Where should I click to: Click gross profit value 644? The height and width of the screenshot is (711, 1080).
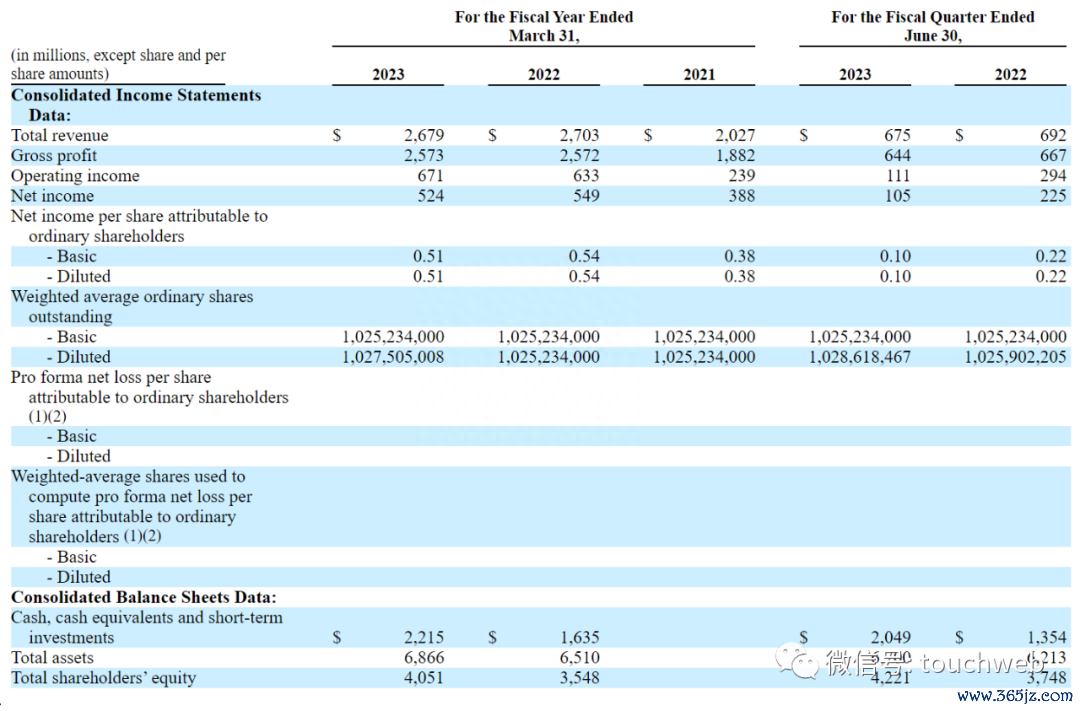[897, 156]
